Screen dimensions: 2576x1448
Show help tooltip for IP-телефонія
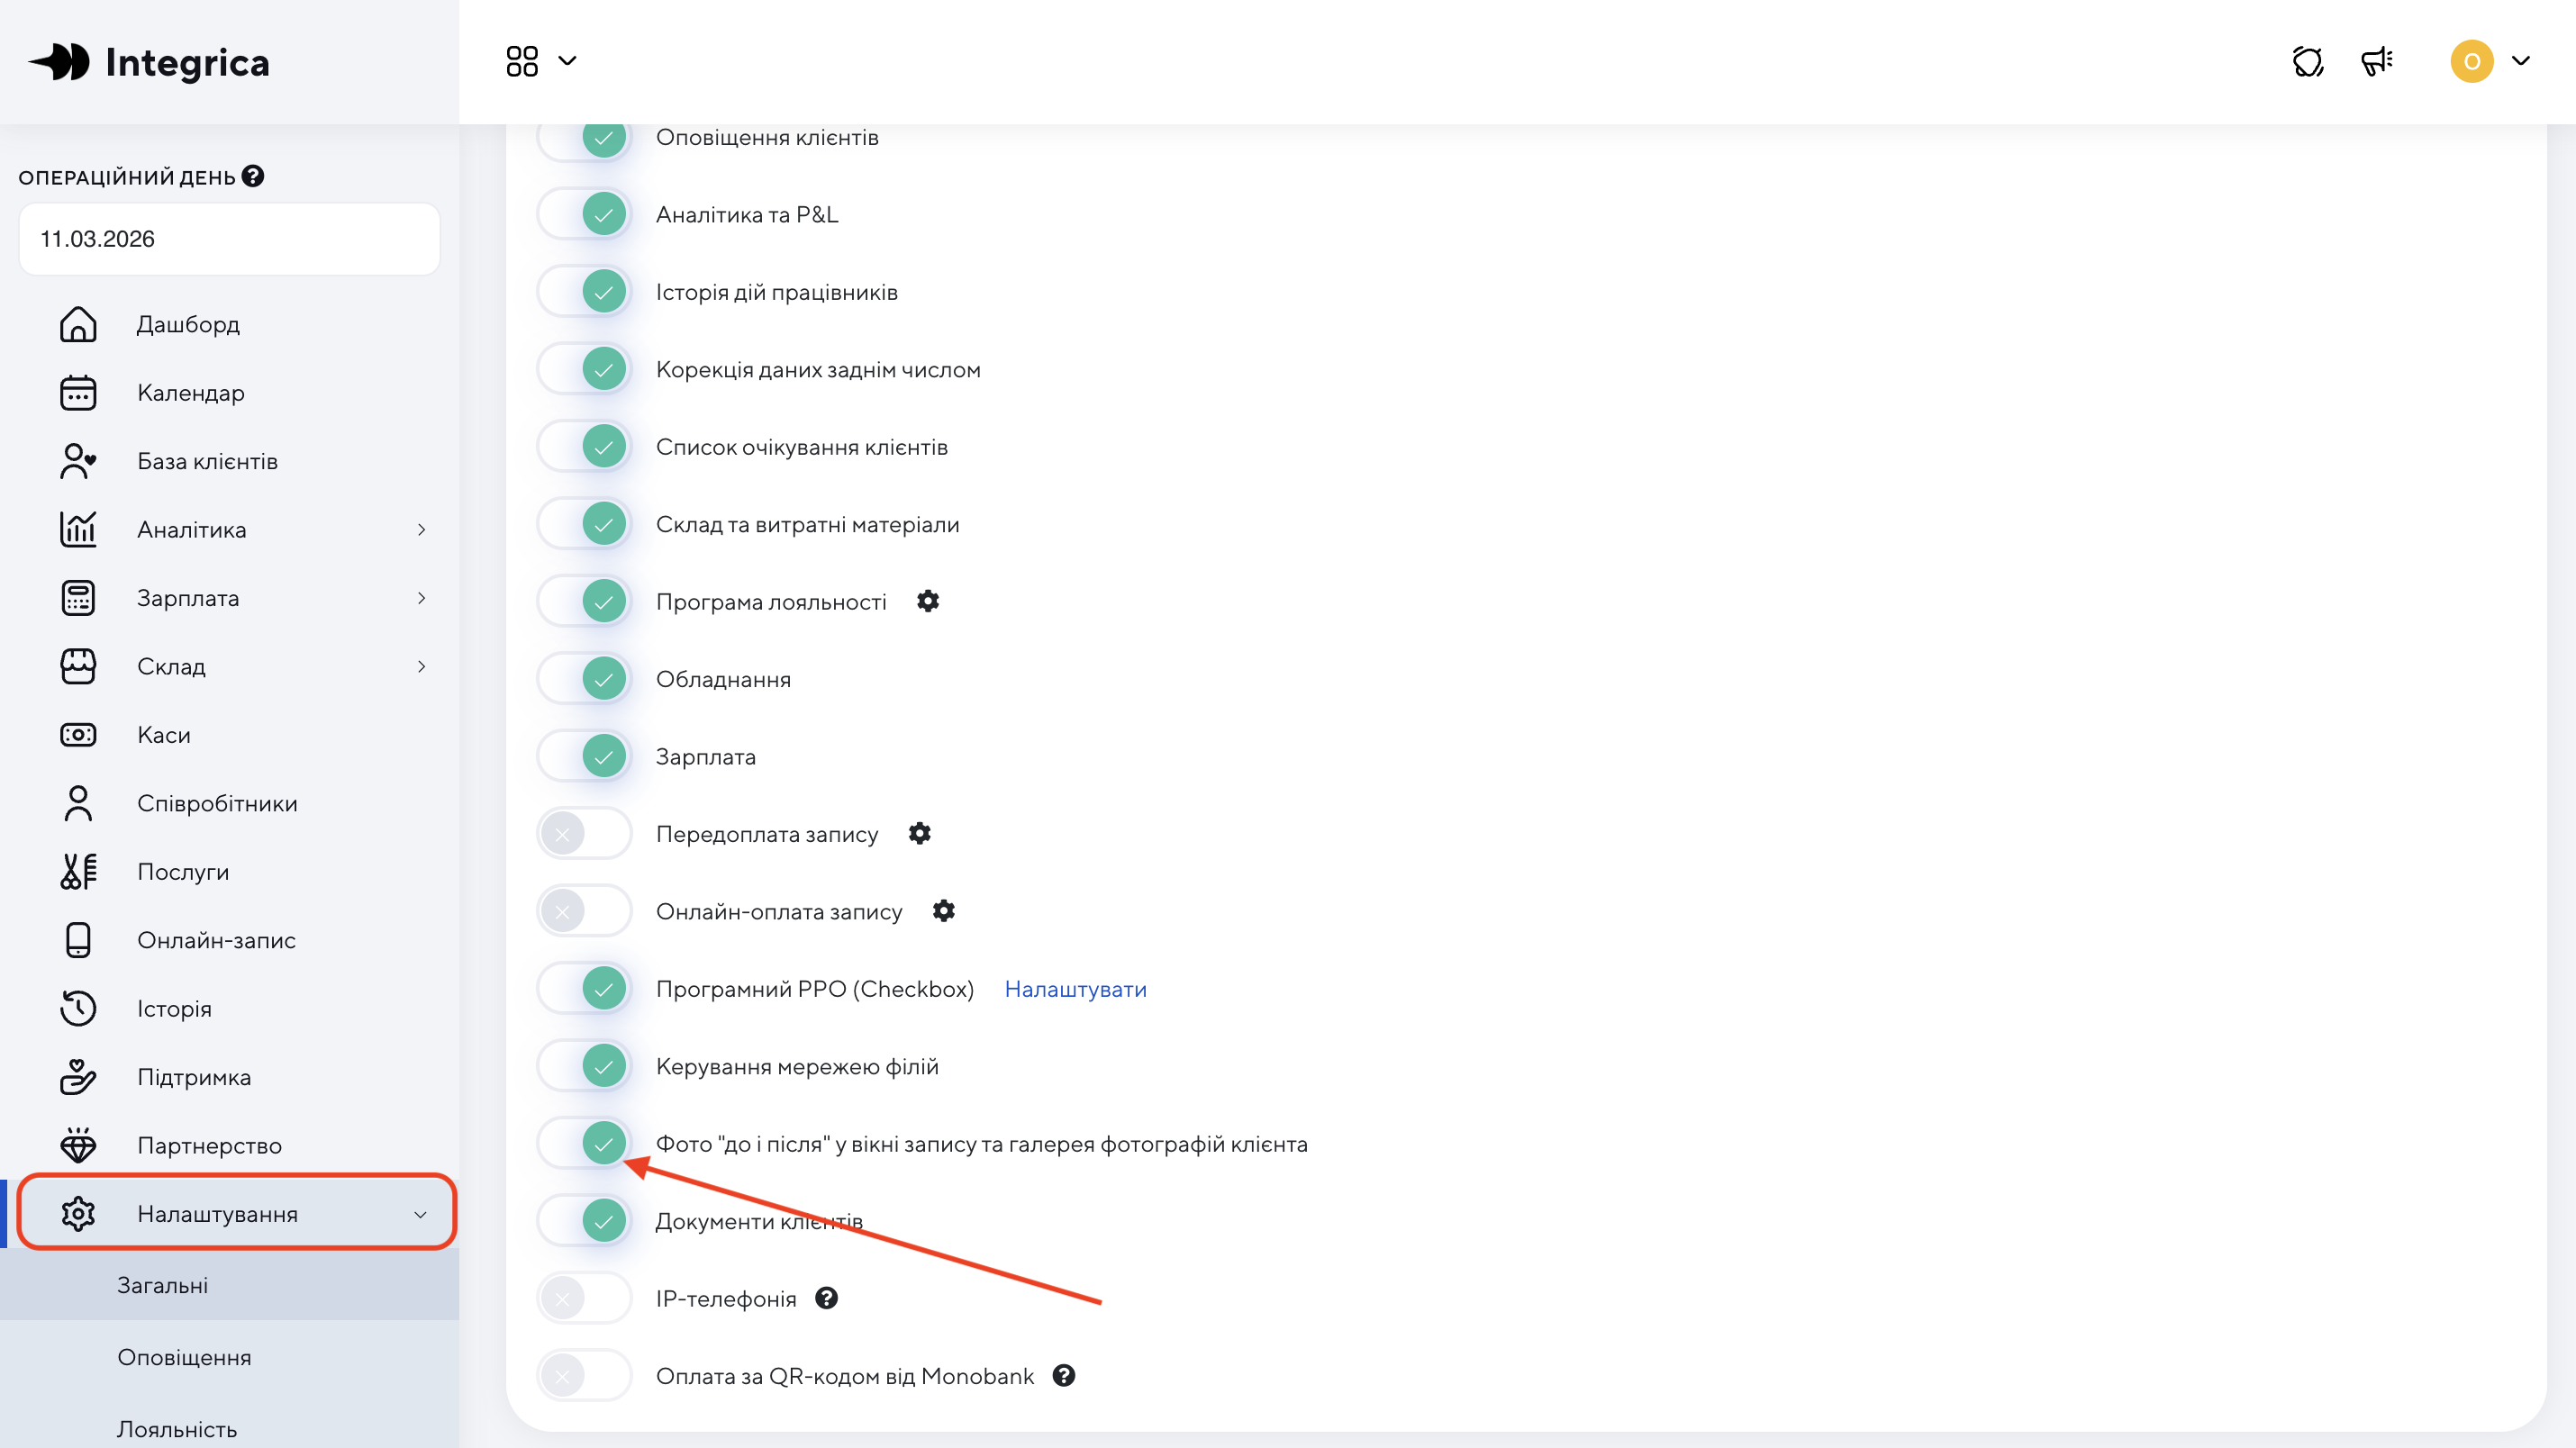pos(826,1298)
